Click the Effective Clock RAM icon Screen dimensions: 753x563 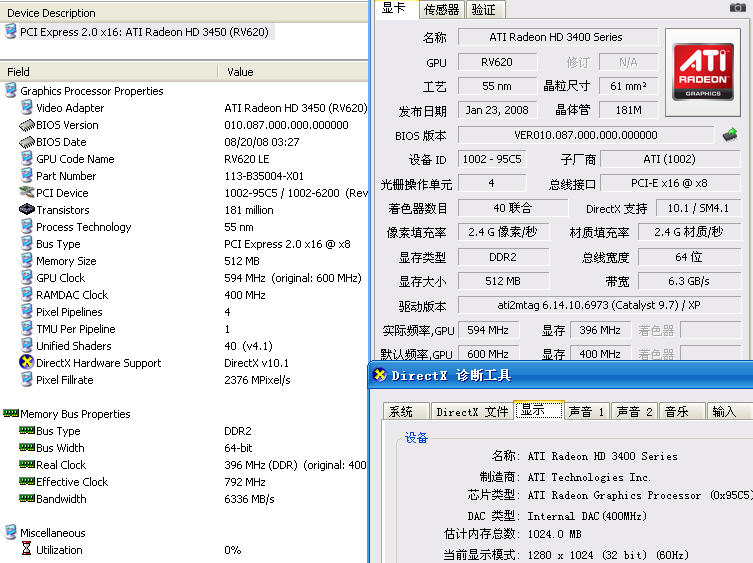[27, 481]
